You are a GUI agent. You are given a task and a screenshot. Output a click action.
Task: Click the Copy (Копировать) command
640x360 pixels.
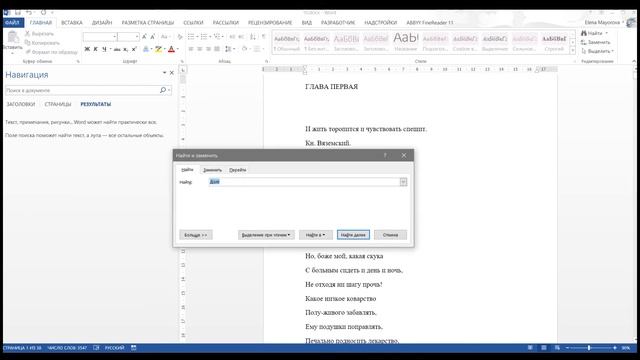coord(42,43)
